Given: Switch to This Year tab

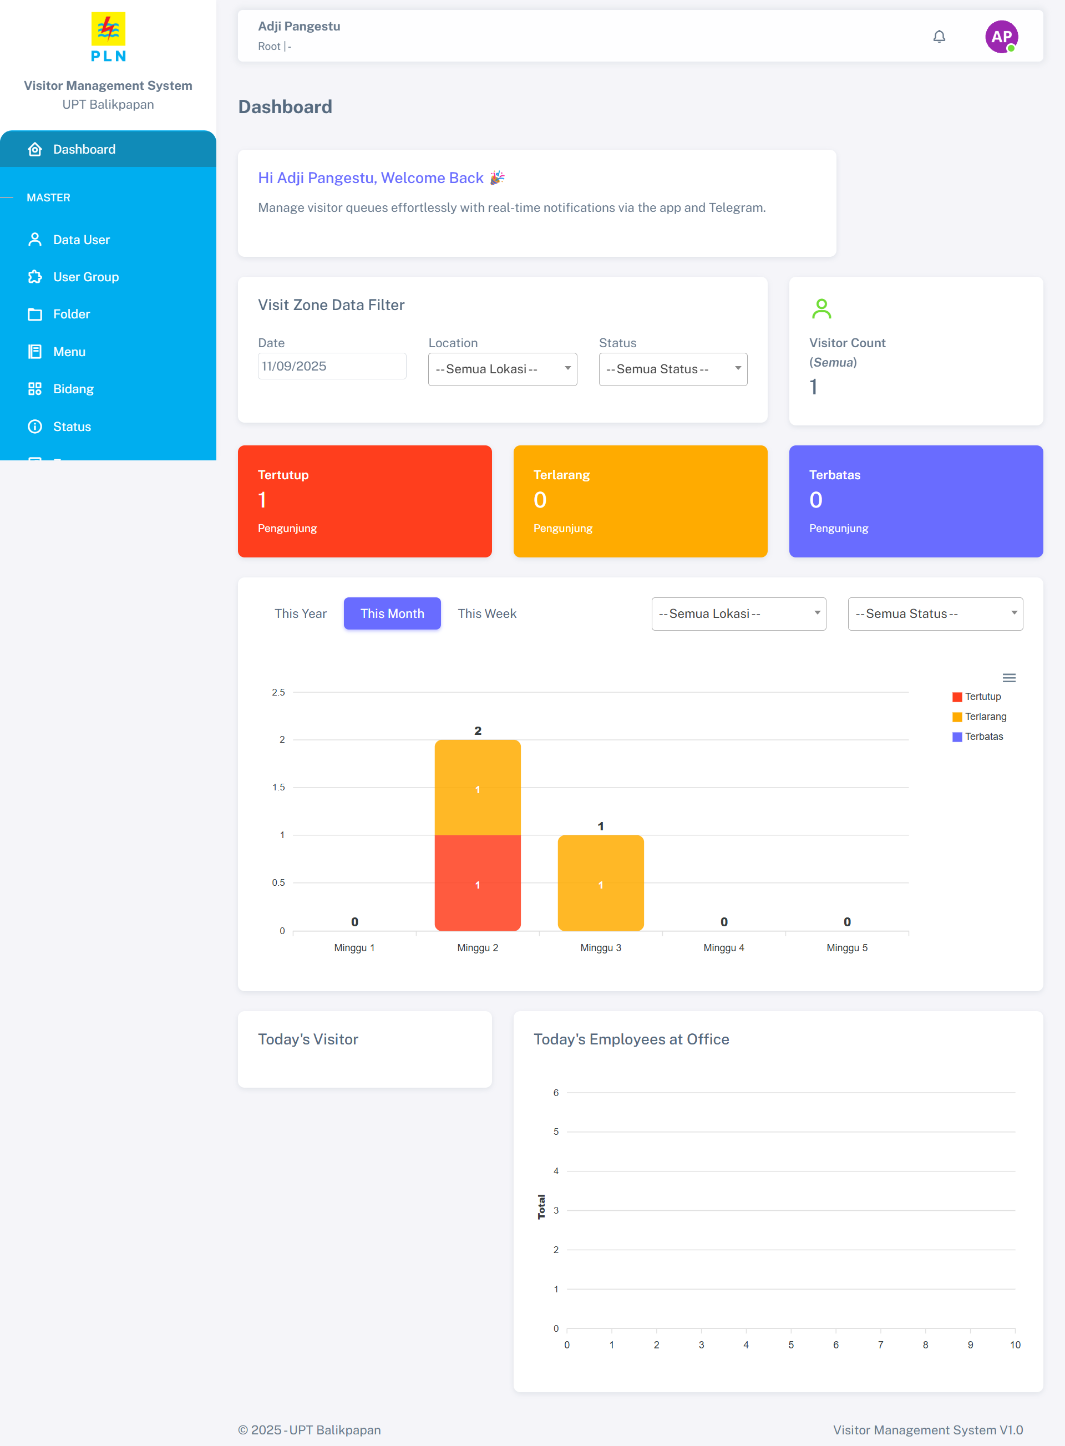Looking at the screenshot, I should (301, 614).
